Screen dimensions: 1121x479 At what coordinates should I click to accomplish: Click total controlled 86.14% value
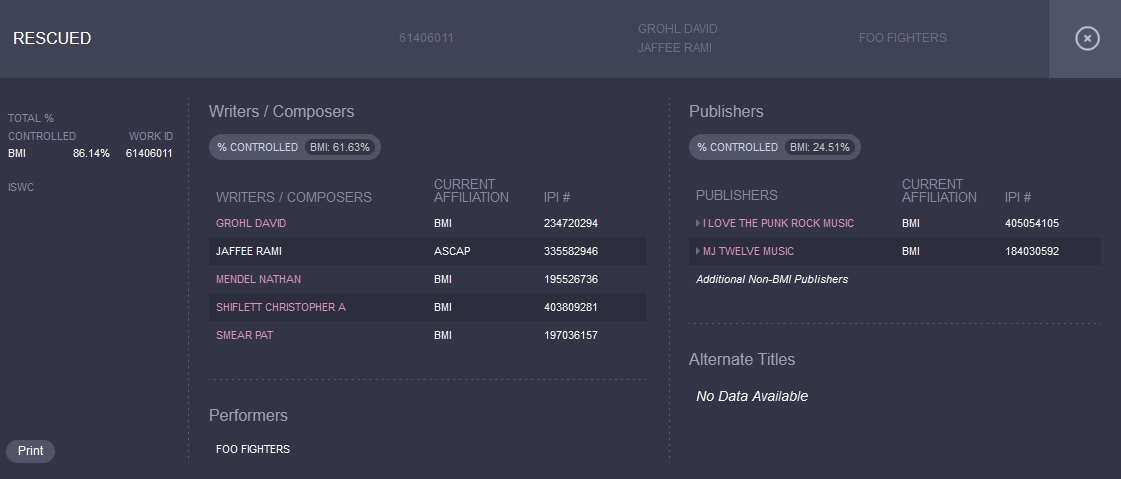point(92,153)
